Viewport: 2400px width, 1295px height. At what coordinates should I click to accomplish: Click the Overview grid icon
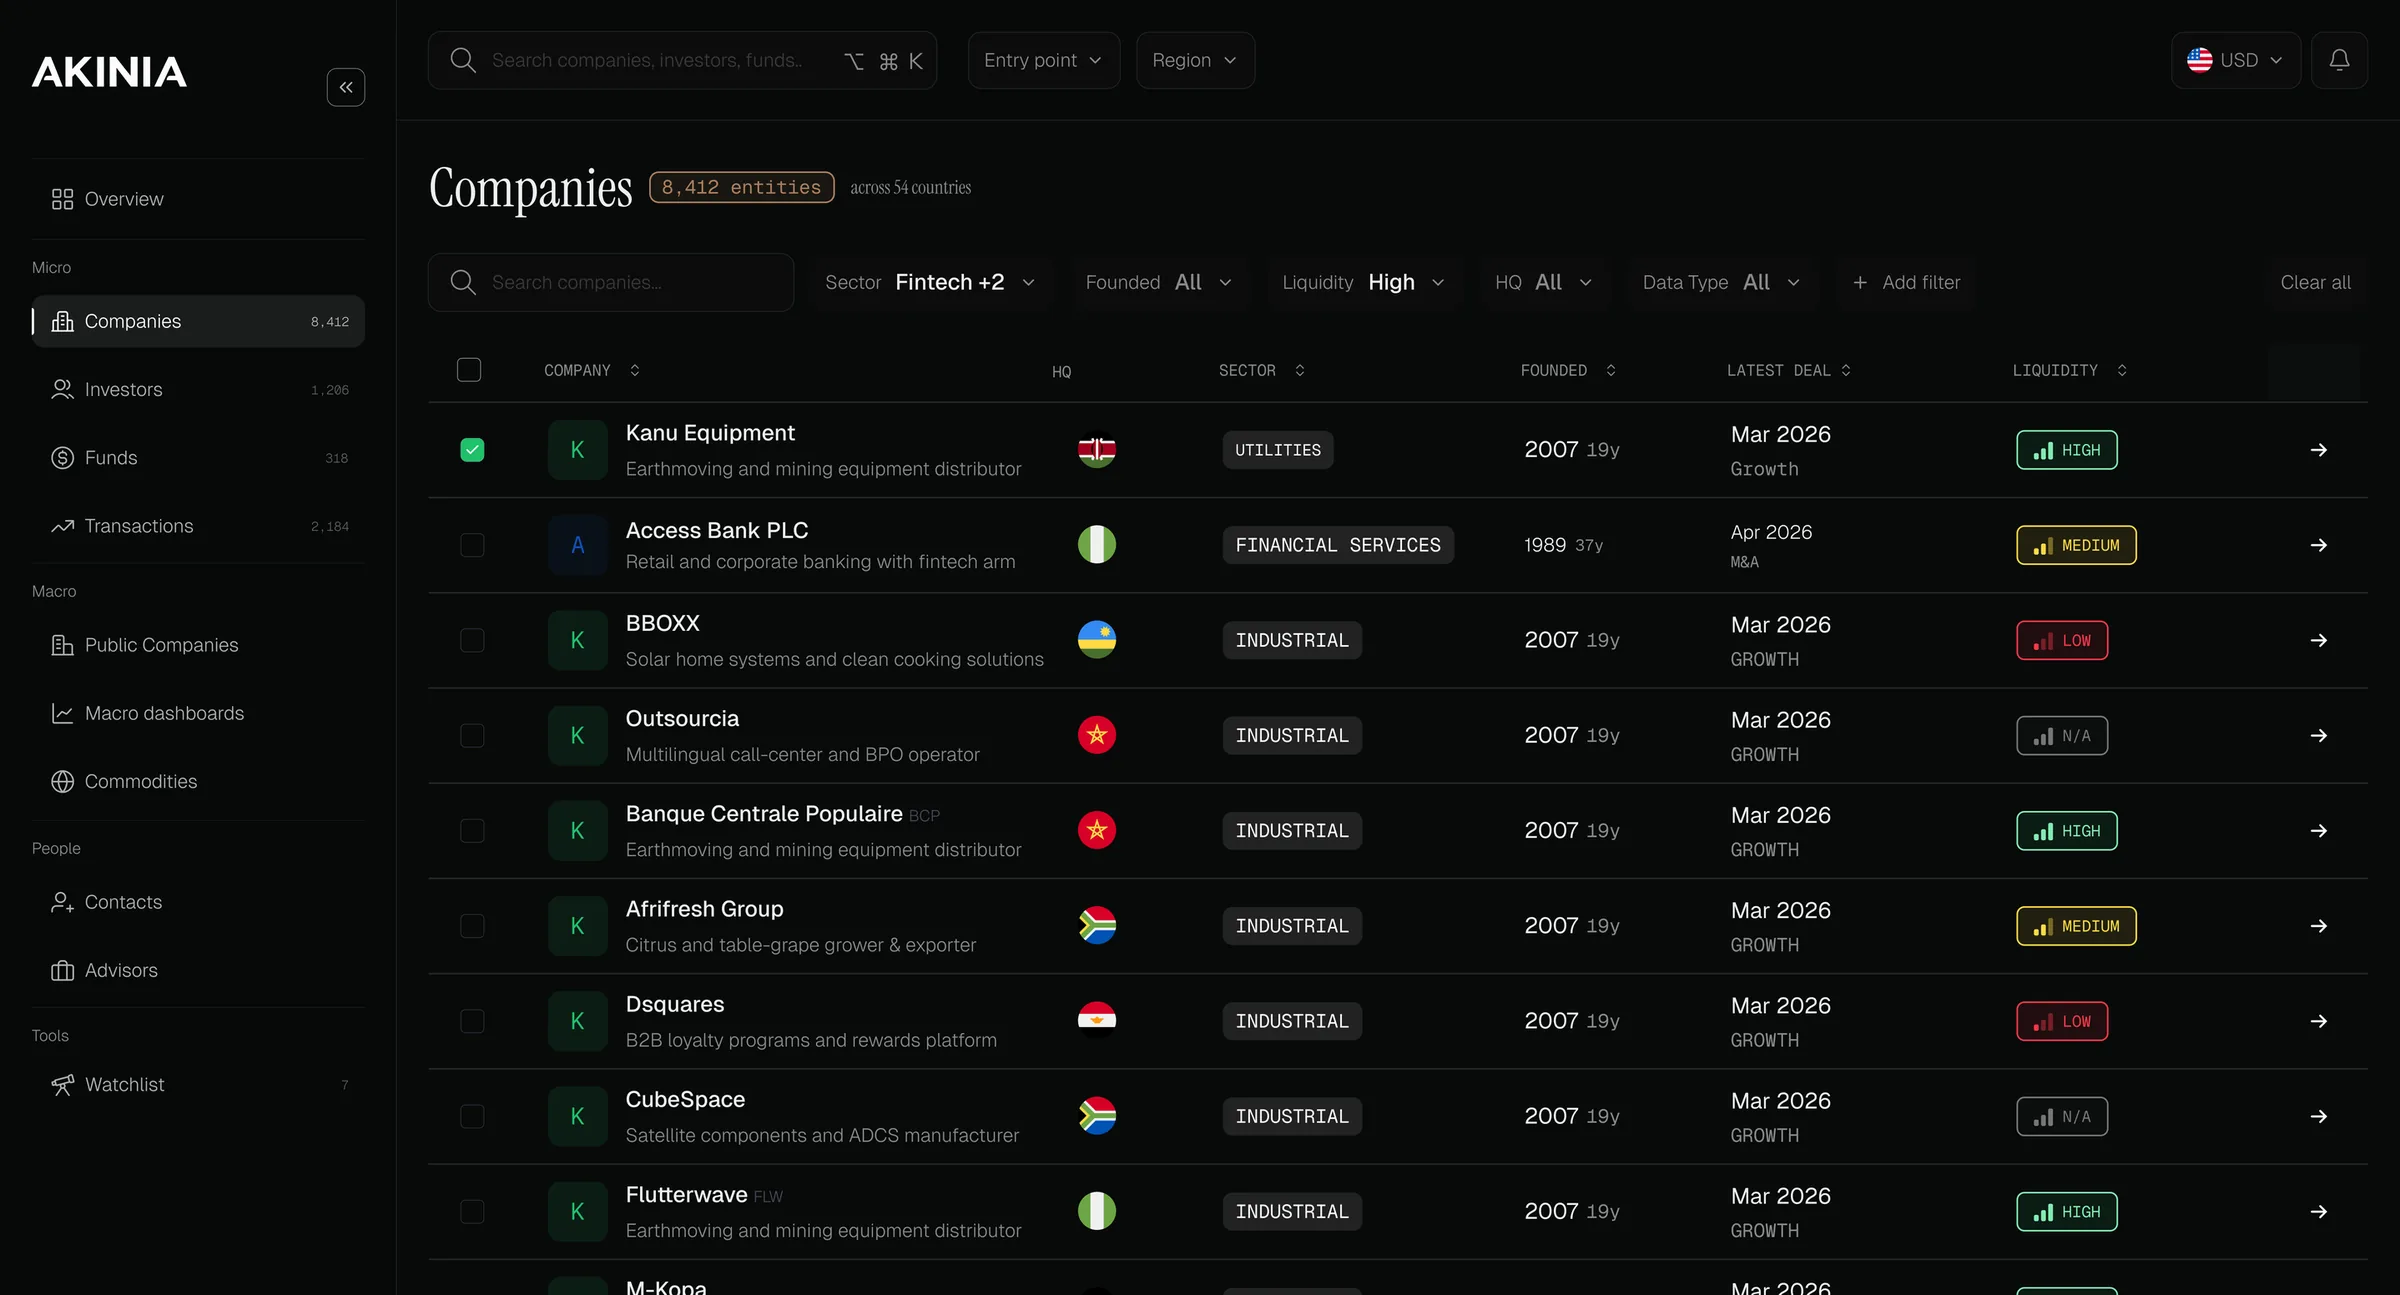[x=62, y=199]
